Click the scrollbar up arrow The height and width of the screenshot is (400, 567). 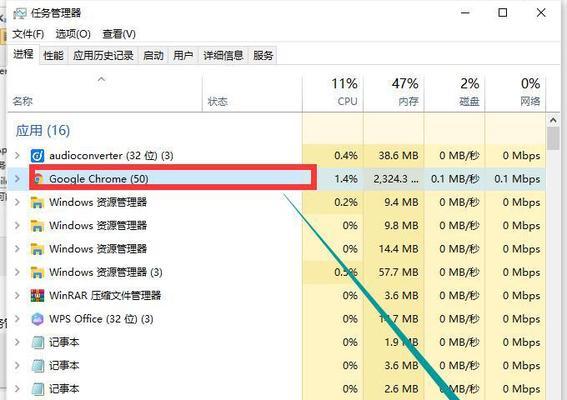click(553, 120)
